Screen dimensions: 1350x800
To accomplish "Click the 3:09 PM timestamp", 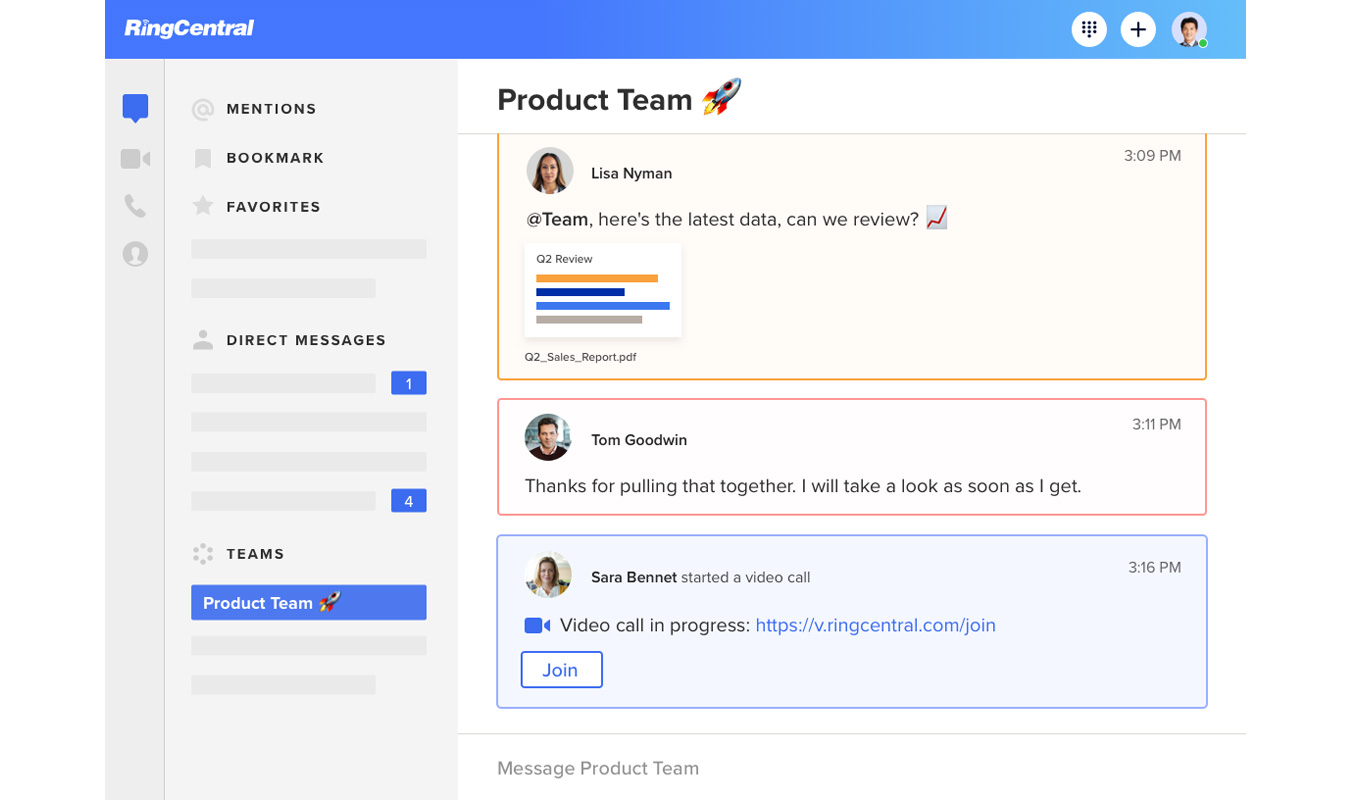I will [1152, 156].
